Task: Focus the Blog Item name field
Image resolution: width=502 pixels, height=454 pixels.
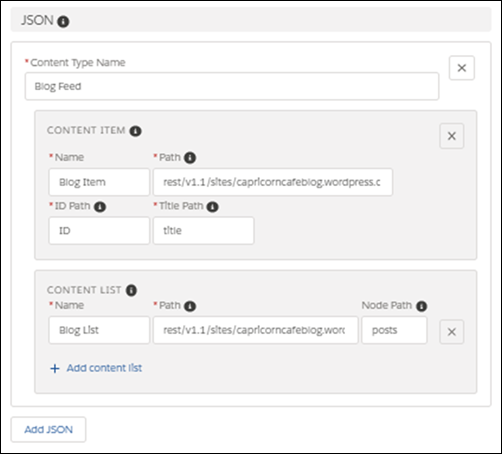Action: 99,182
